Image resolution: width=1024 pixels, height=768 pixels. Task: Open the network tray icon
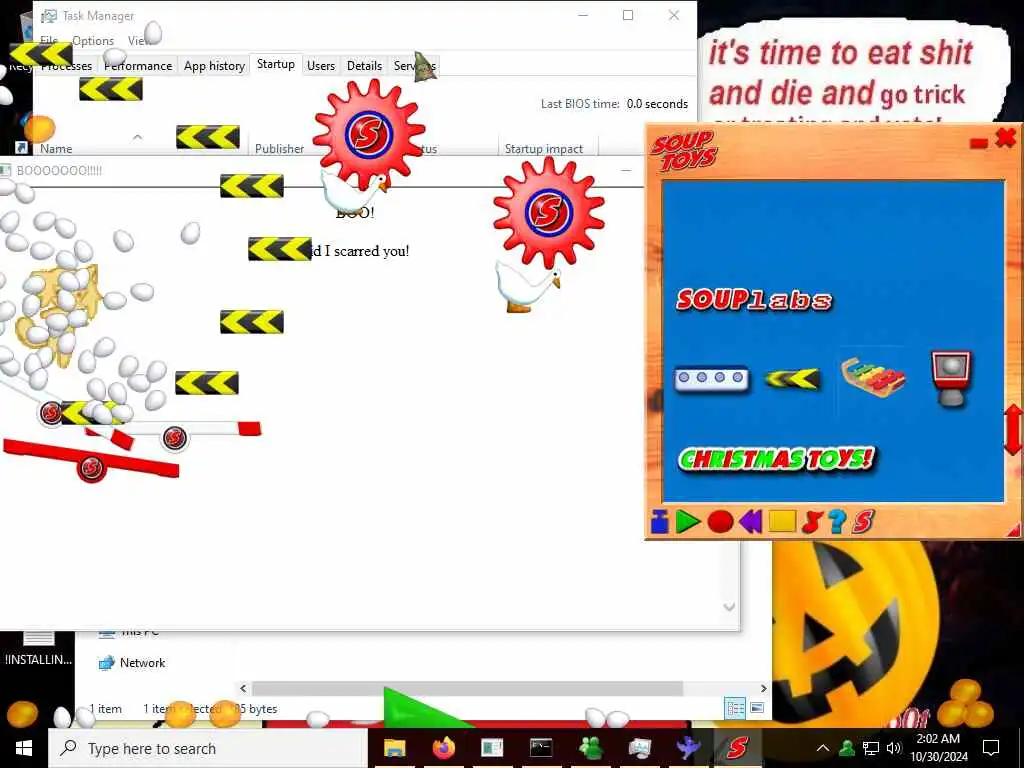[871, 748]
